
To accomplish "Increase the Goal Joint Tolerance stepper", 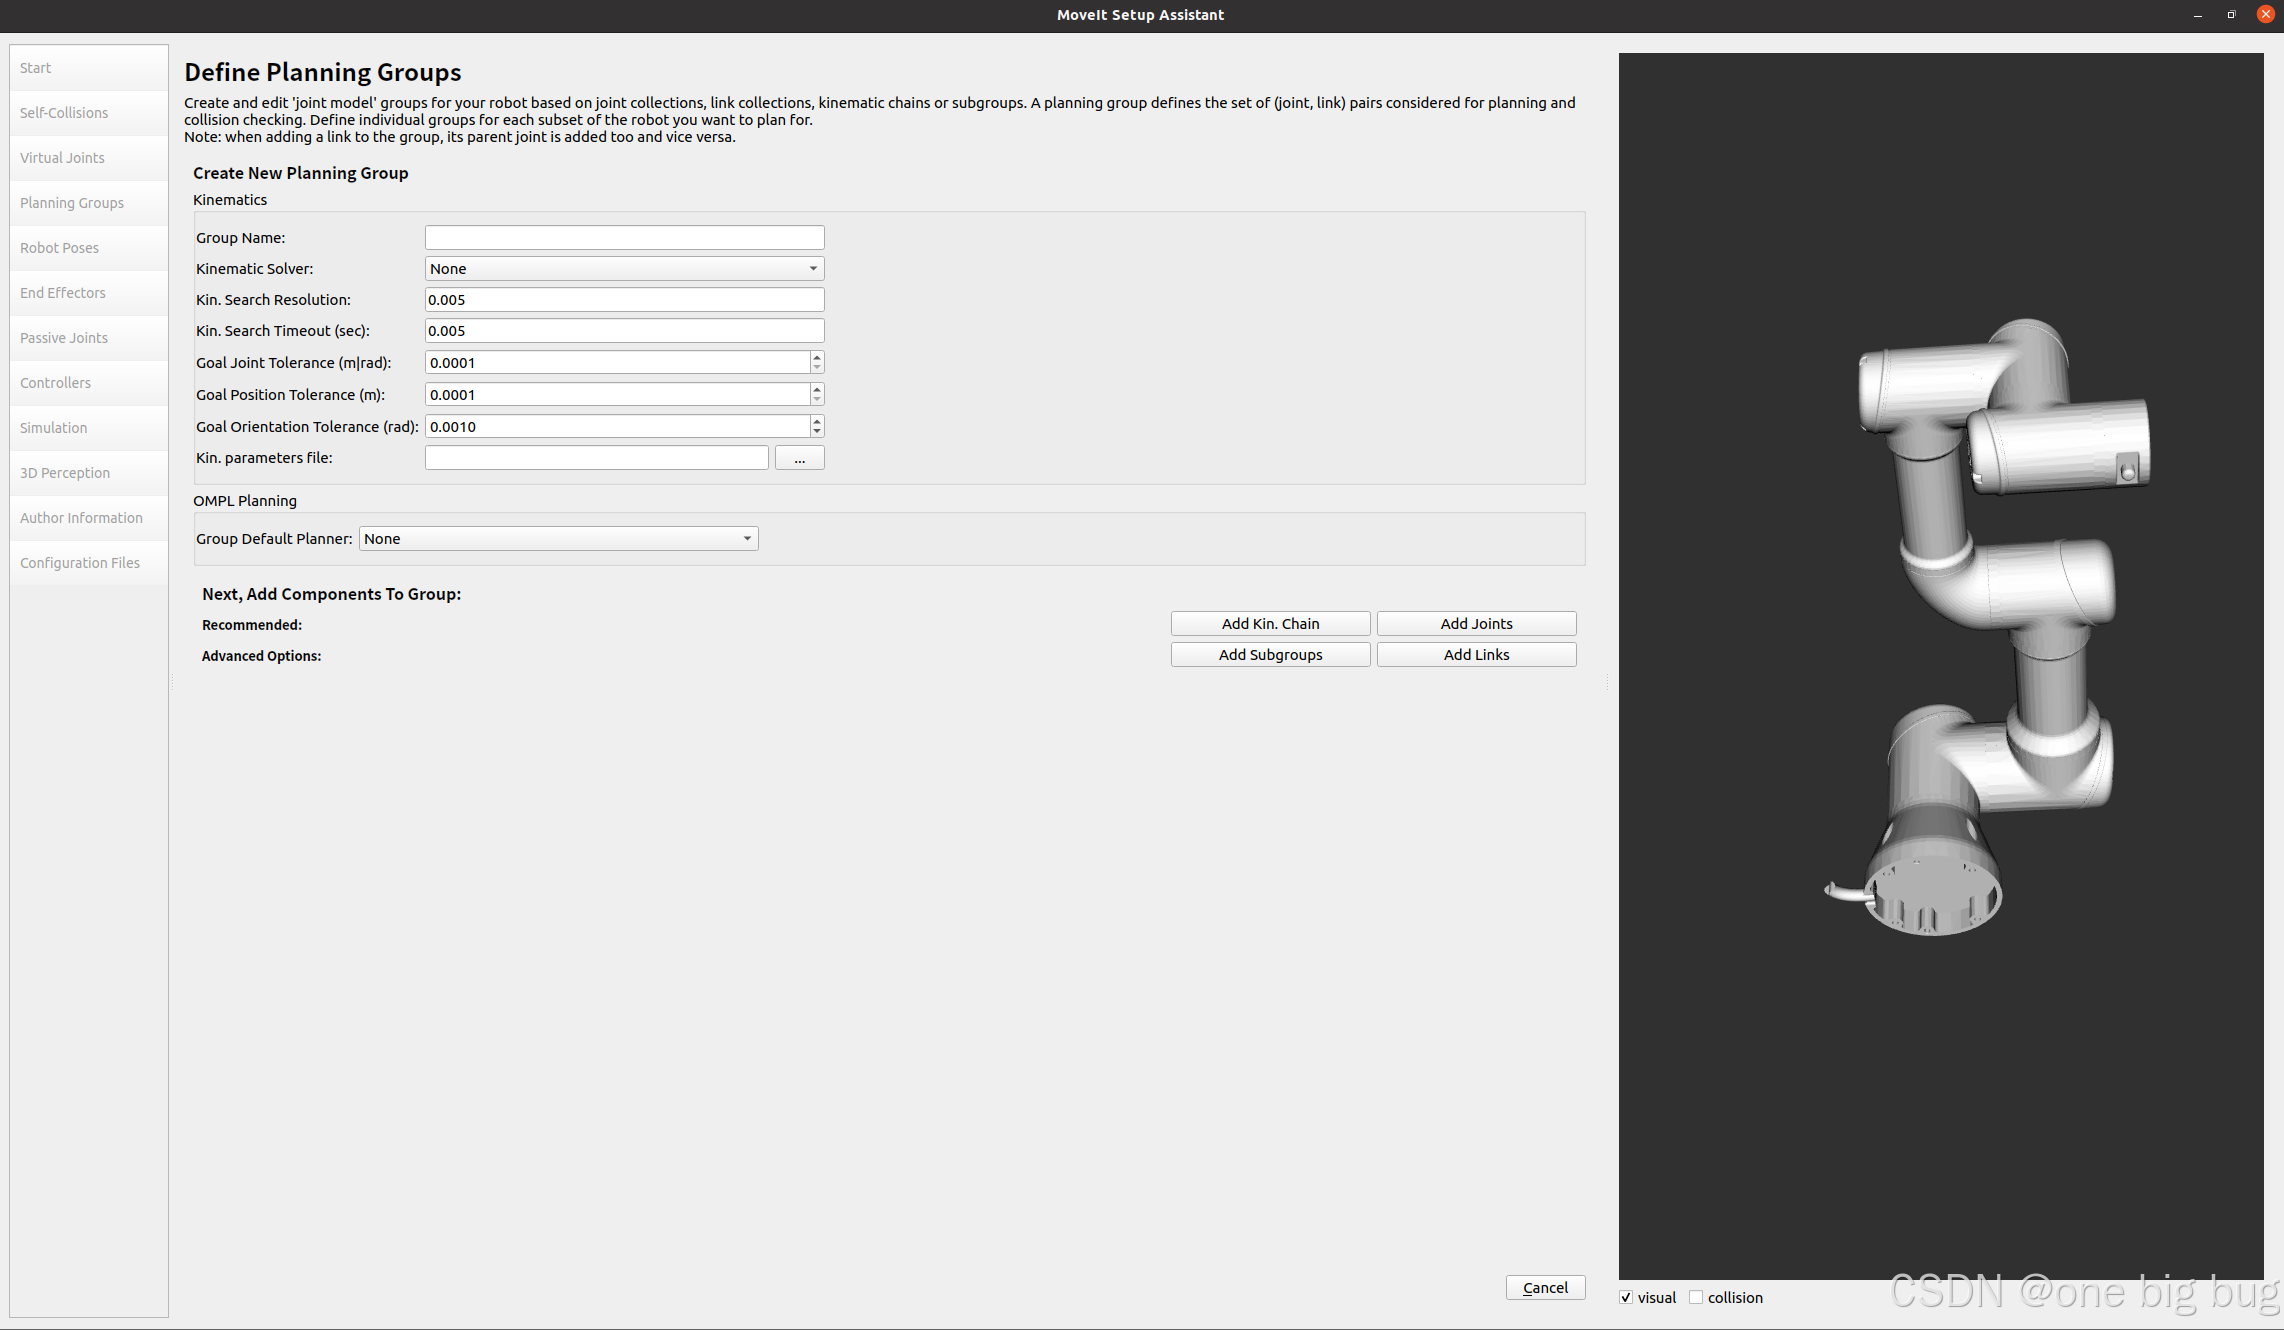I will coord(817,357).
